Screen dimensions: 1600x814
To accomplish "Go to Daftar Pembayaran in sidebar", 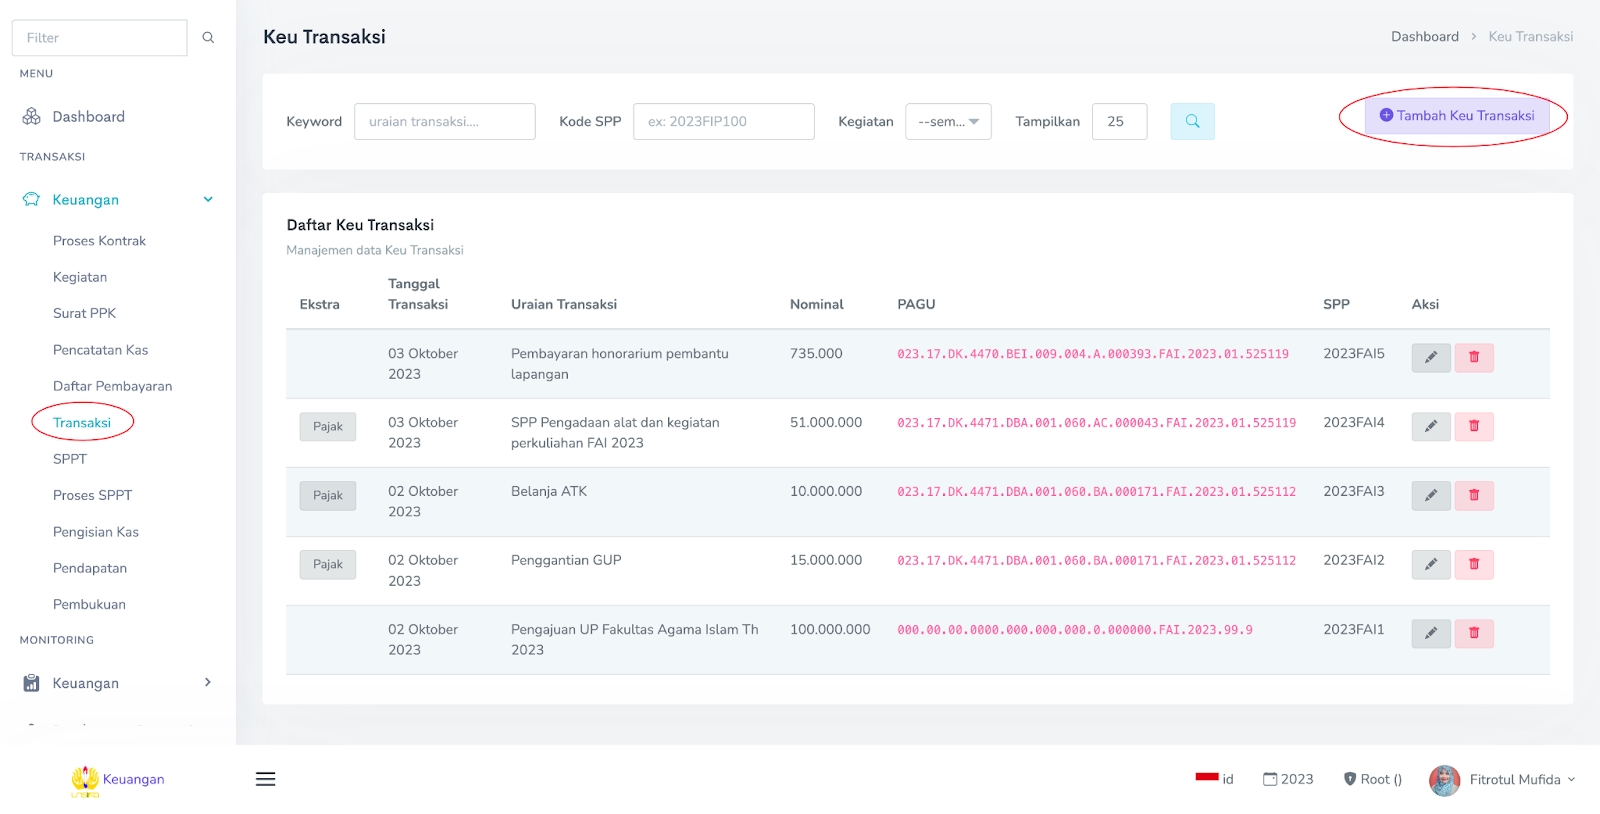I will coord(112,386).
